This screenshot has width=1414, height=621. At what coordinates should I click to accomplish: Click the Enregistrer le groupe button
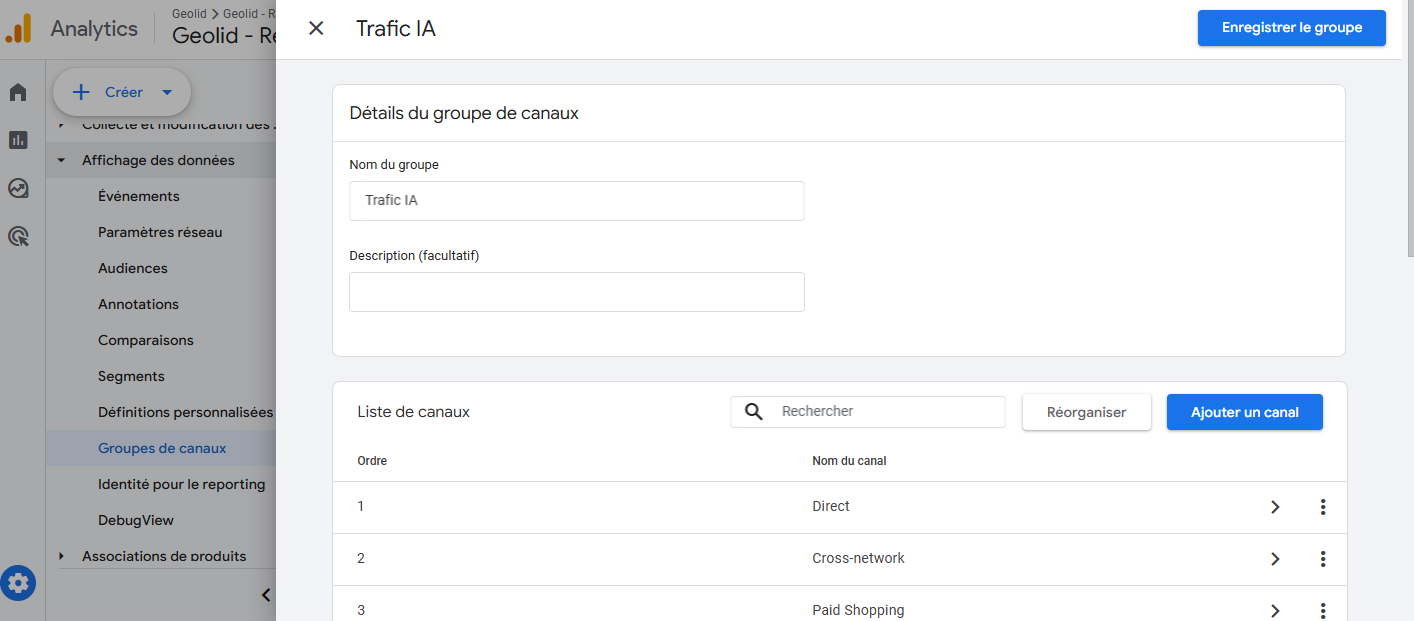point(1291,28)
